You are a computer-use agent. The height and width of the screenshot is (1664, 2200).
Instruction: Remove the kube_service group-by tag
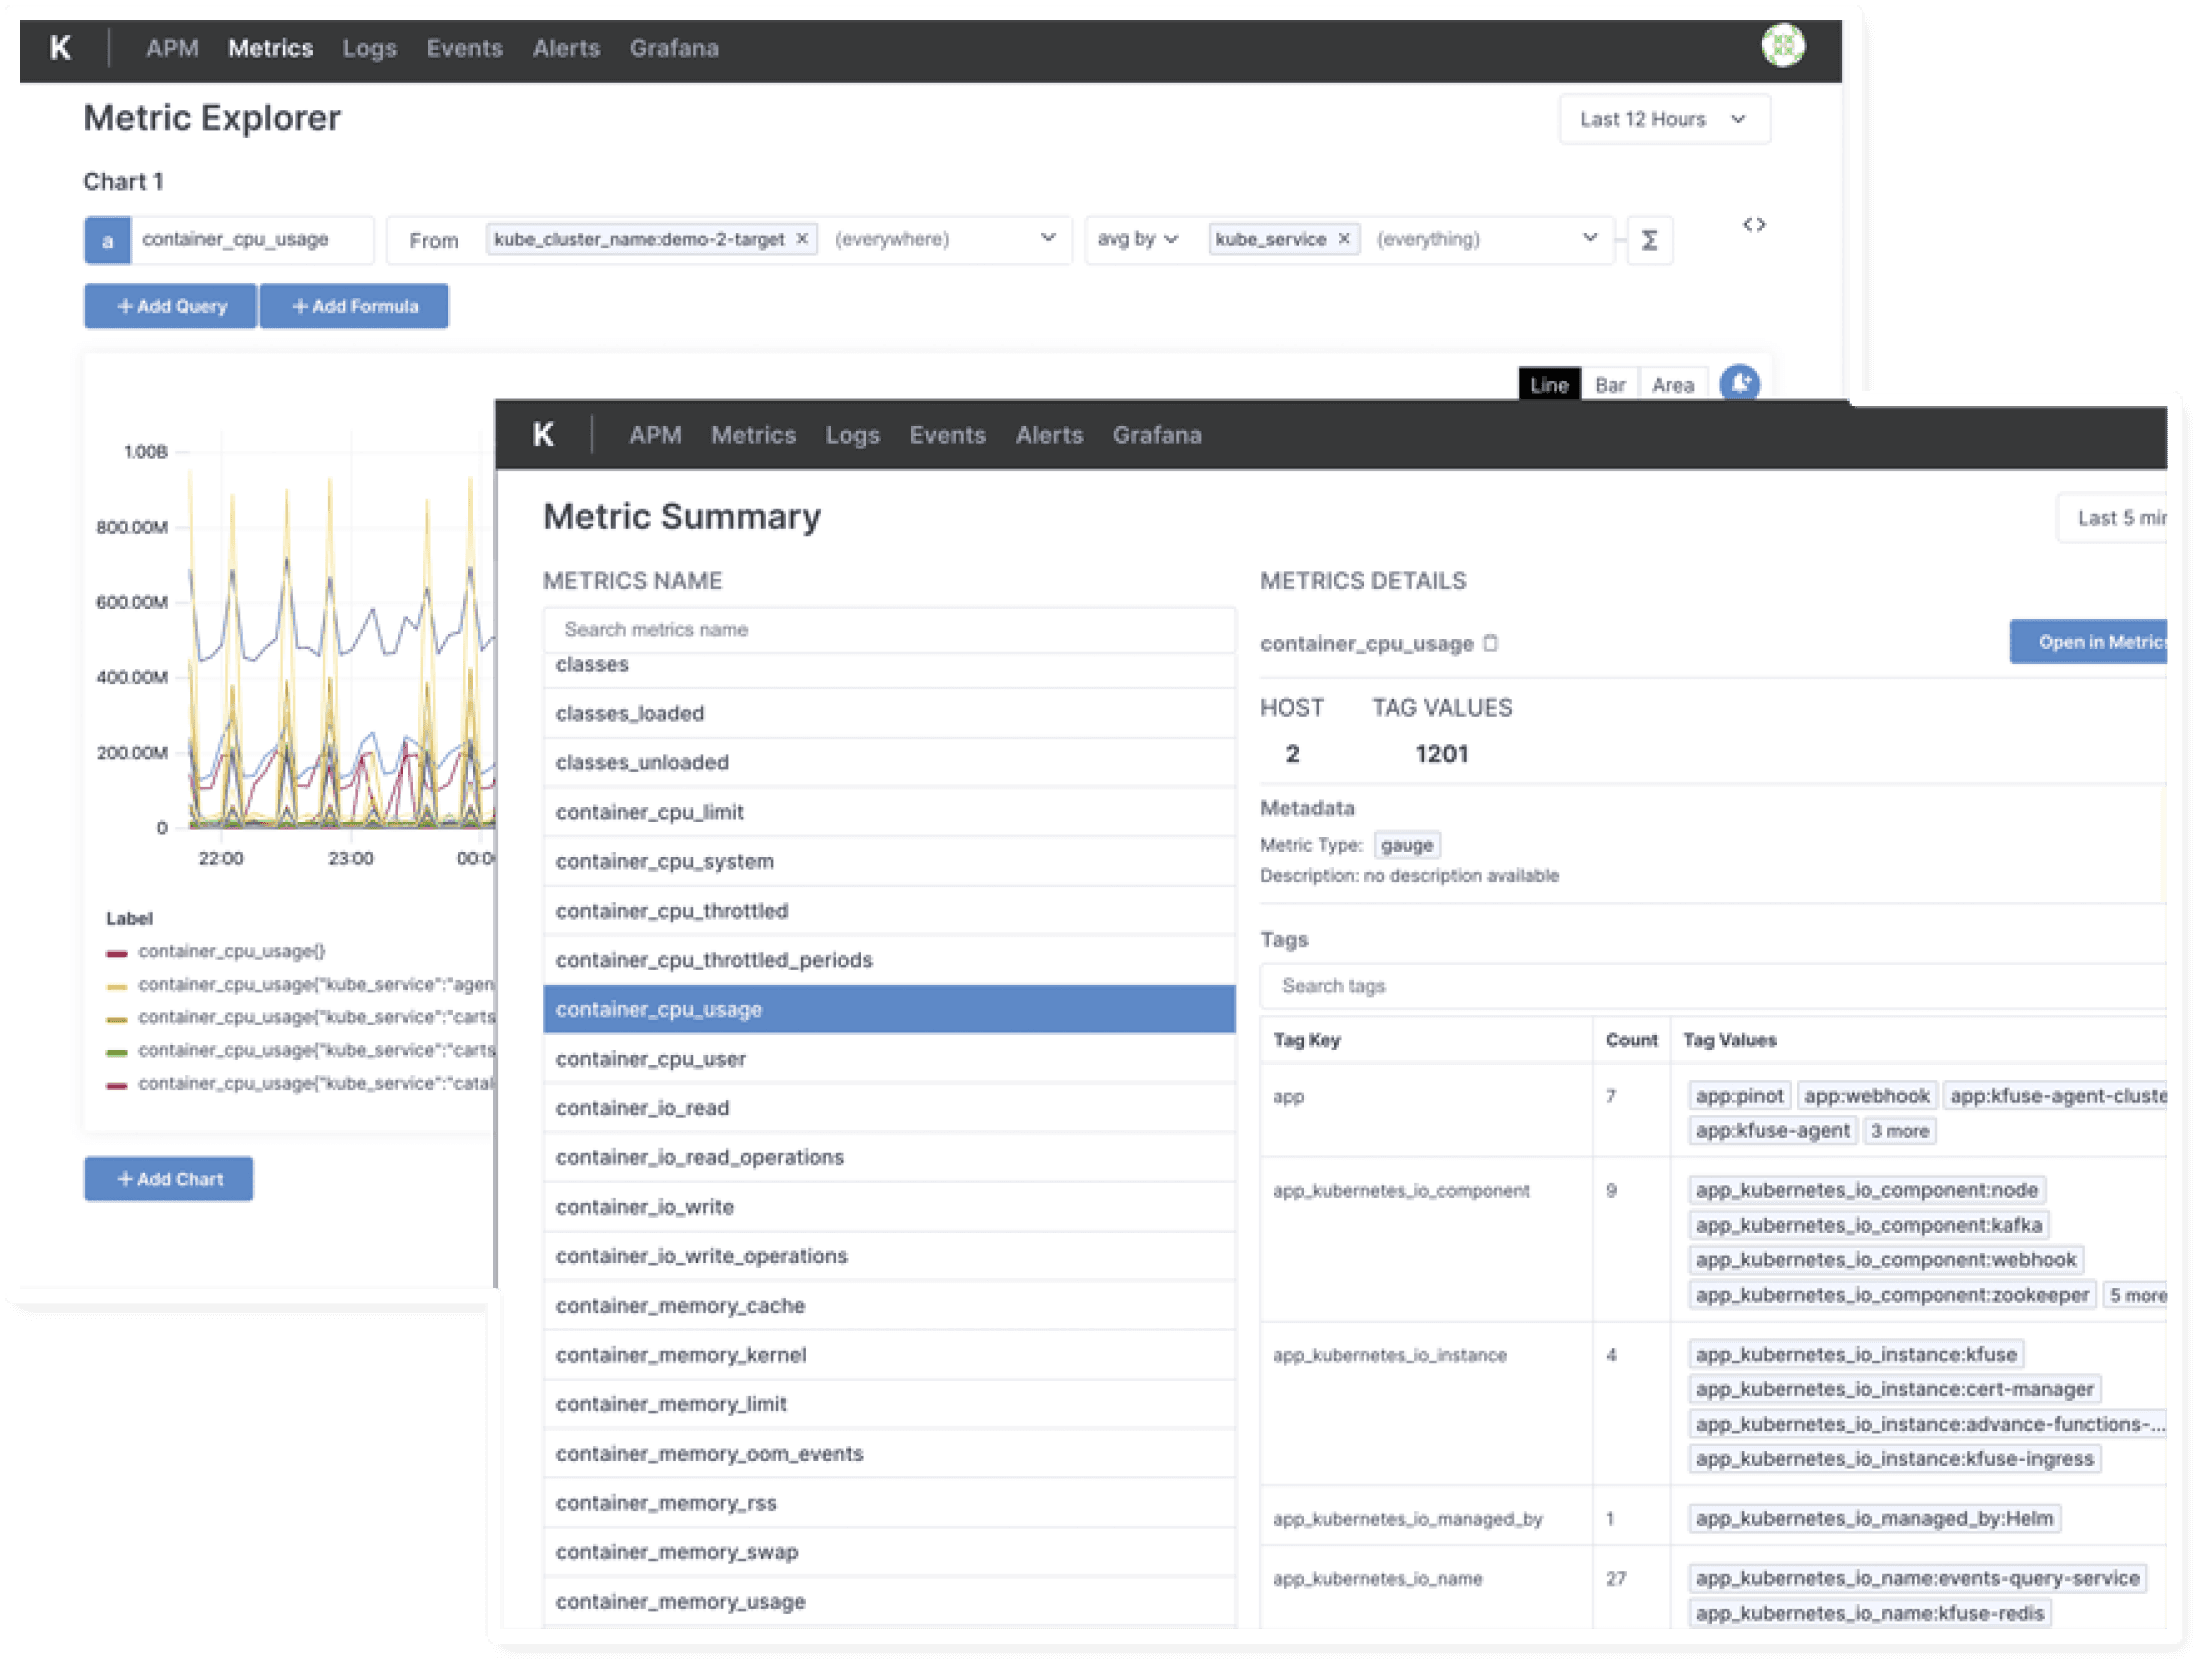click(1343, 239)
